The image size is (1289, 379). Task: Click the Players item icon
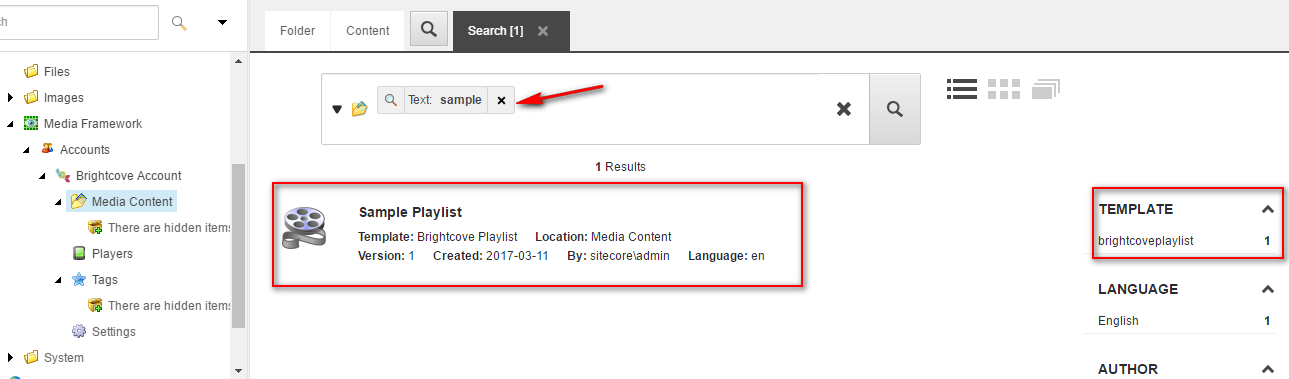(79, 254)
